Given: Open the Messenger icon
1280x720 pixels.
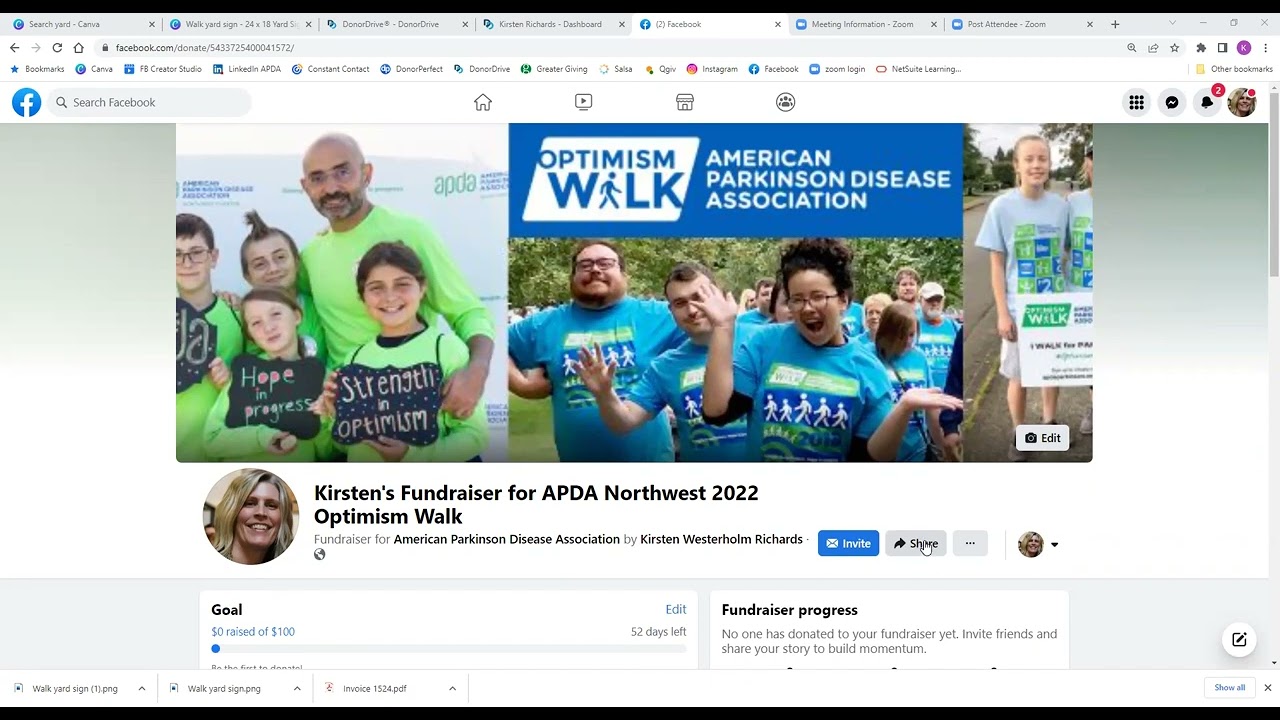Looking at the screenshot, I should click(x=1172, y=102).
